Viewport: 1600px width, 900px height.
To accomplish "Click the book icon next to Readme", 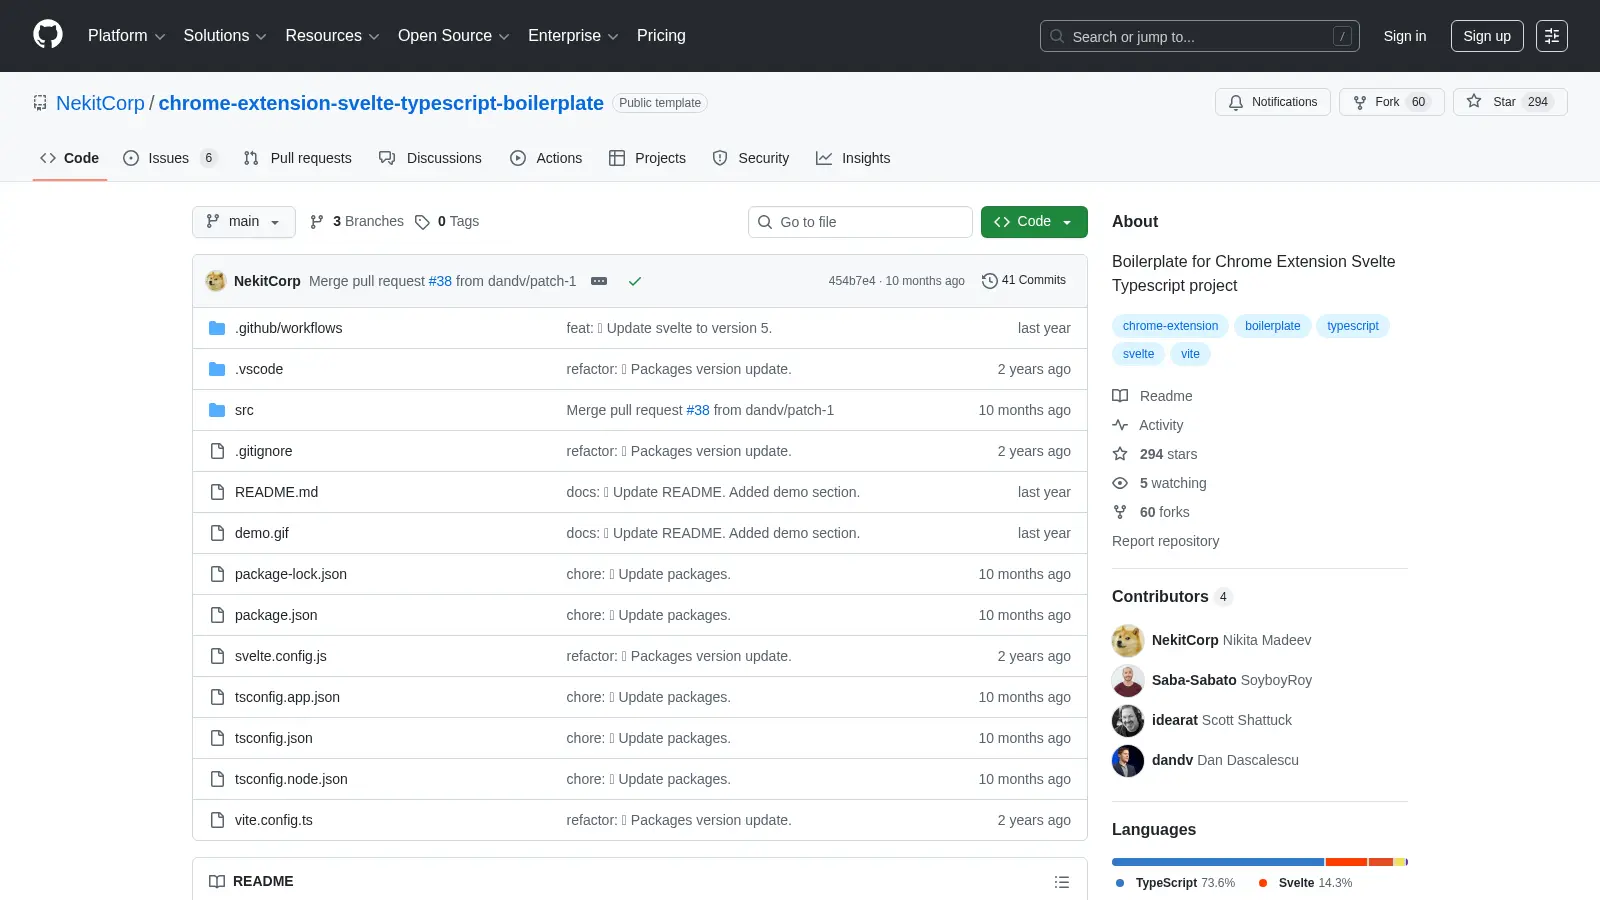I will click(1120, 396).
